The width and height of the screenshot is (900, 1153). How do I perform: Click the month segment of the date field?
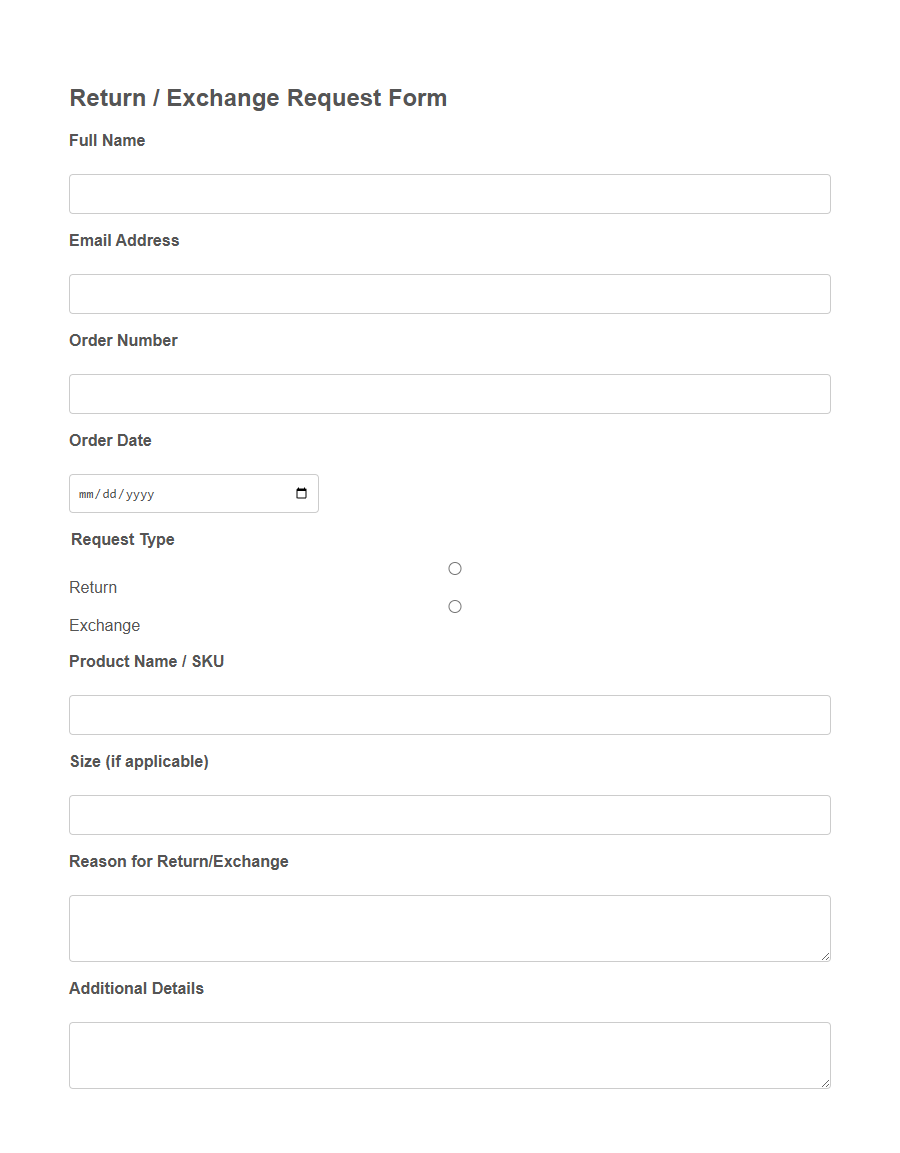(x=85, y=493)
